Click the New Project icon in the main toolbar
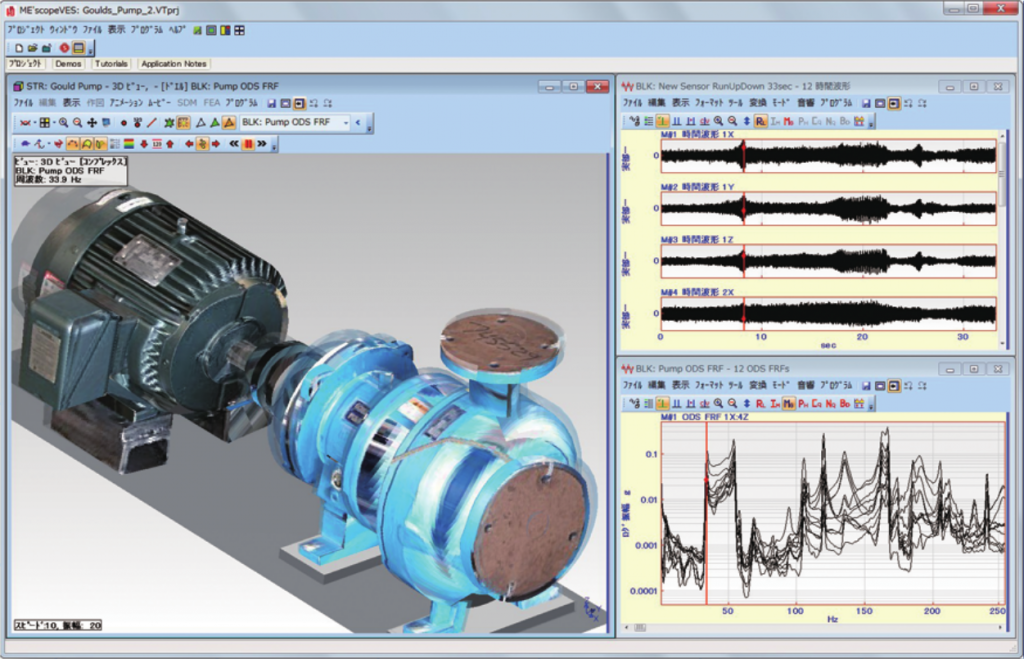This screenshot has height=659, width=1024. tap(18, 48)
